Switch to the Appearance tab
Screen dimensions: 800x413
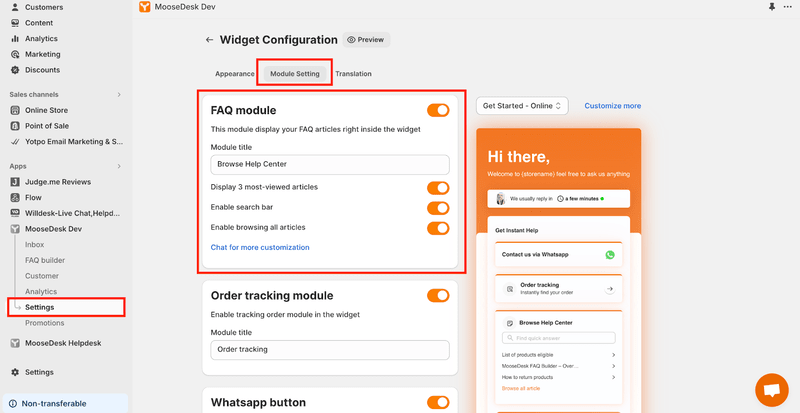[235, 74]
